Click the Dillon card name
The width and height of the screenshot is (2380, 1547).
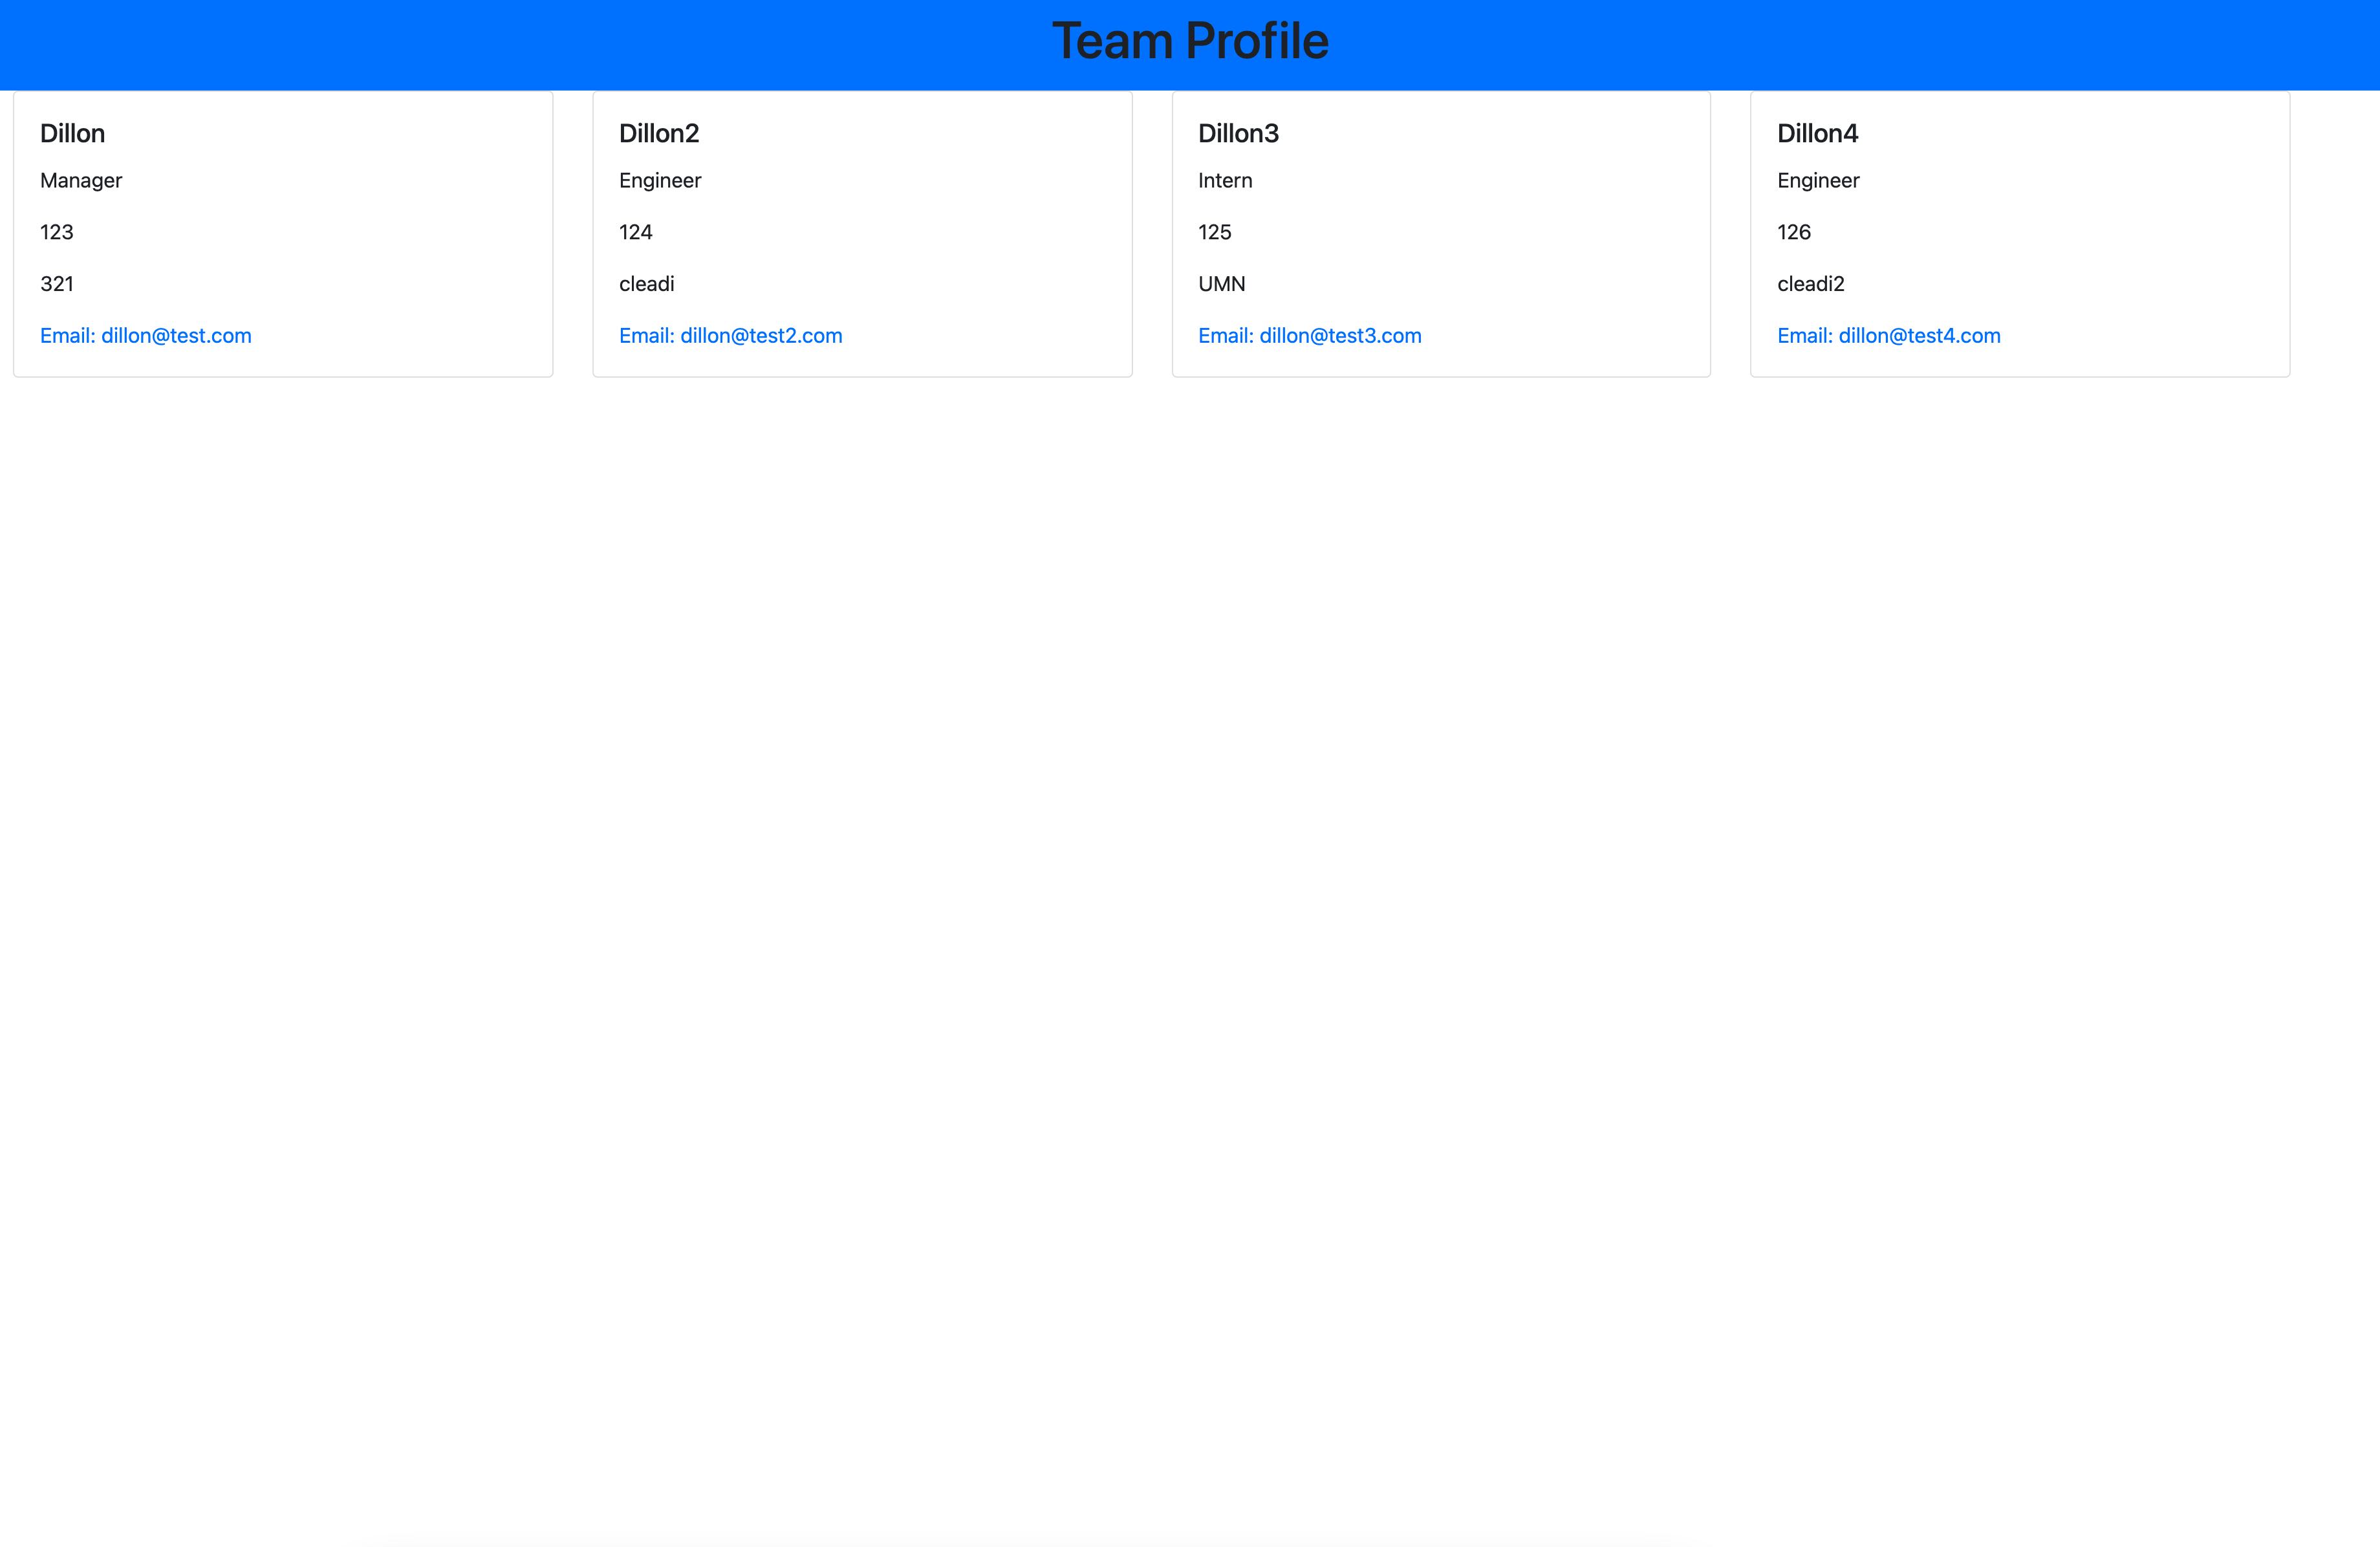(x=72, y=134)
